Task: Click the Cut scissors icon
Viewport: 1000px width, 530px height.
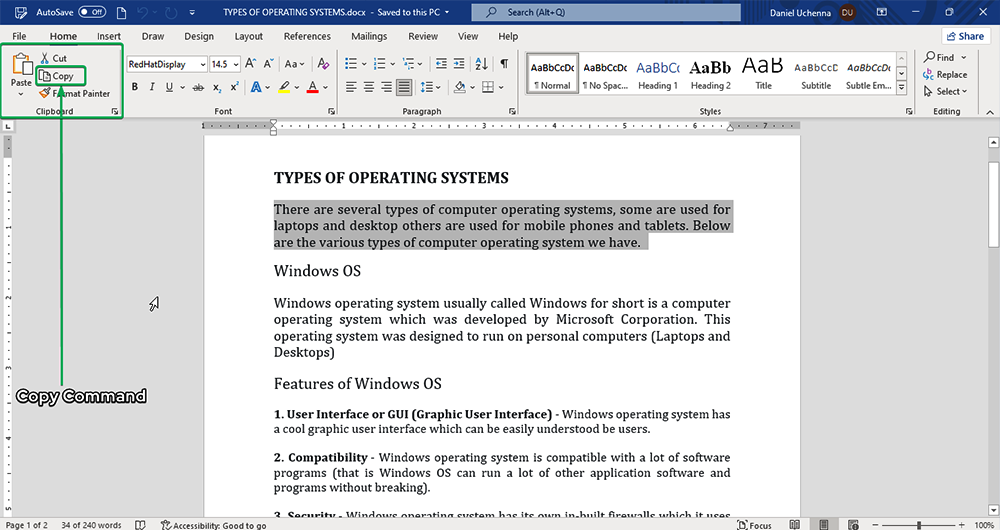Action: click(45, 59)
